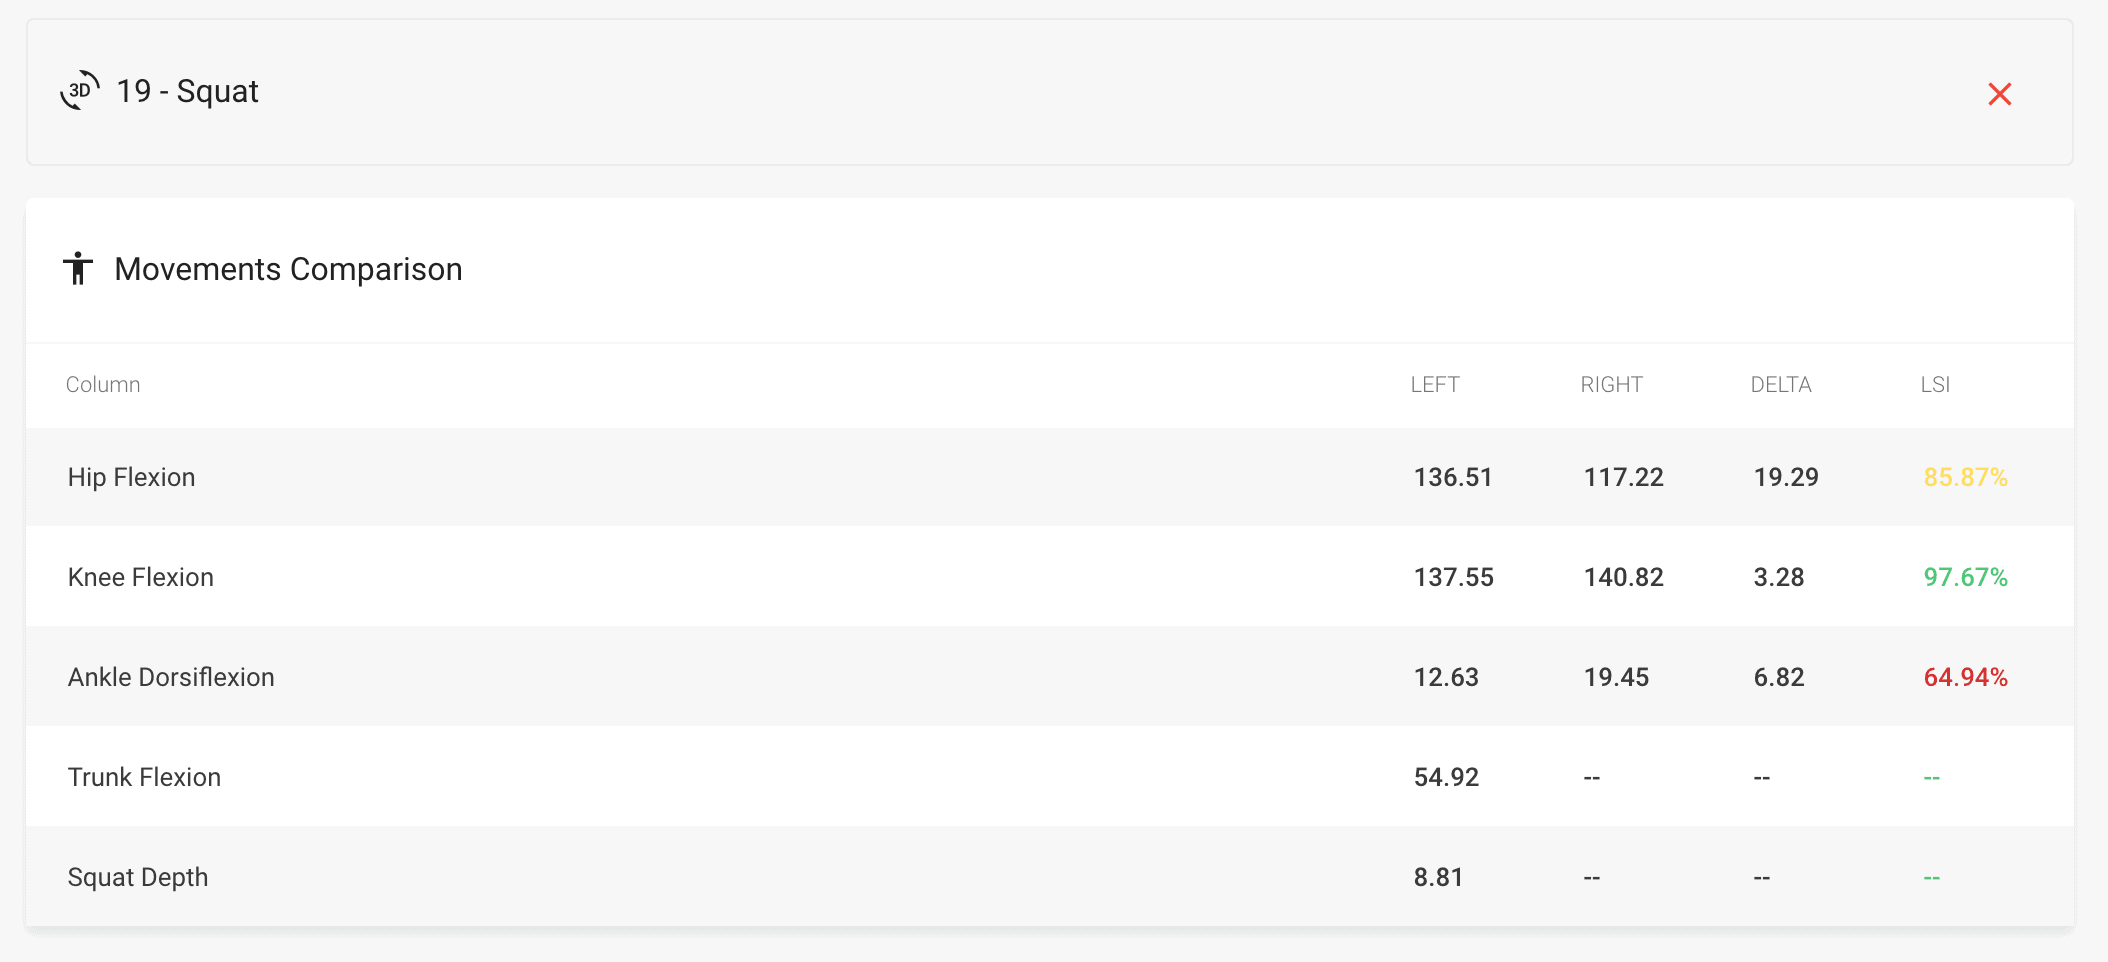Click the green 97.67% LSI value

pyautogui.click(x=1965, y=577)
